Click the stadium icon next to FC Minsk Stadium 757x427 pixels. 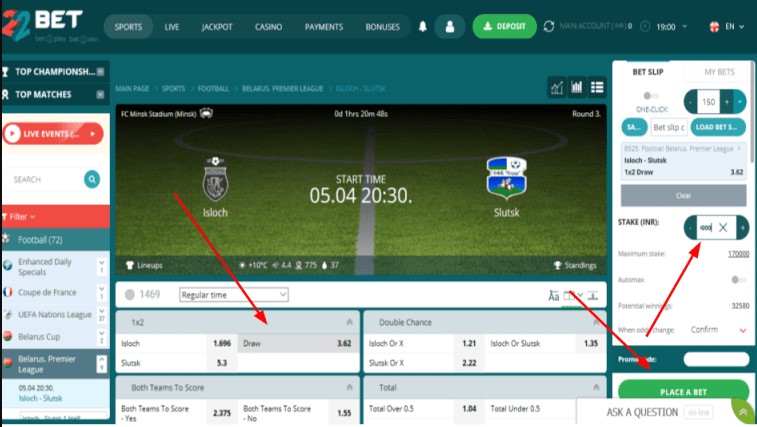pos(206,114)
